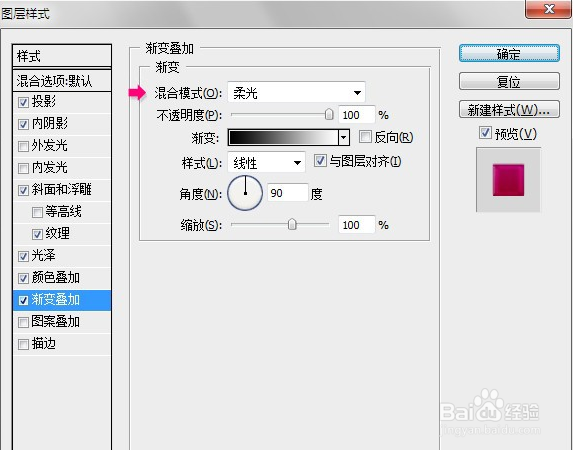
Task: Open the 混合模式 blend mode dropdown
Action: (296, 92)
